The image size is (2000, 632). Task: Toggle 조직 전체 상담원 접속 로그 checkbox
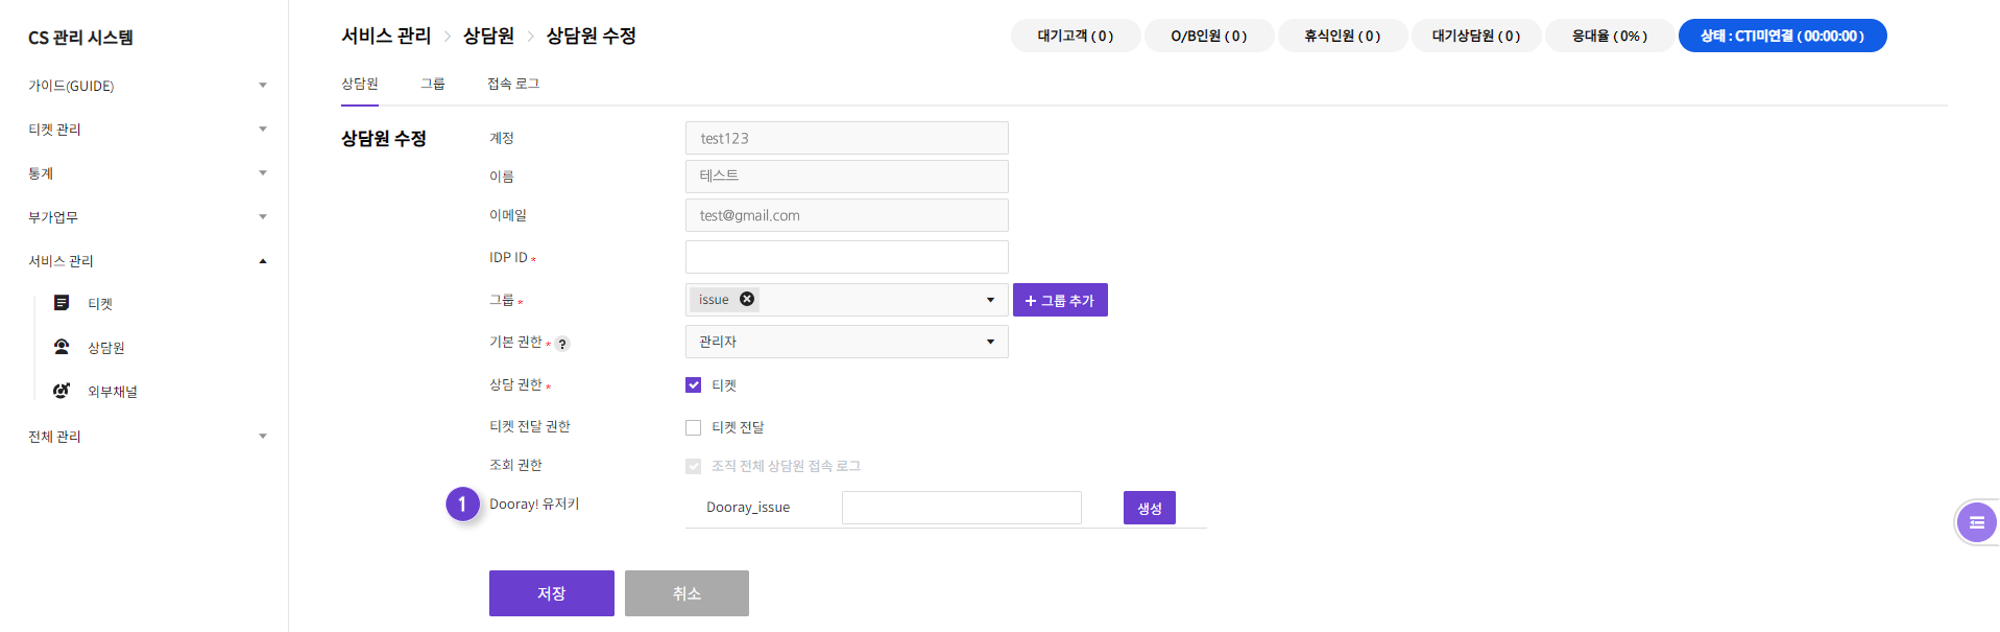(x=693, y=466)
